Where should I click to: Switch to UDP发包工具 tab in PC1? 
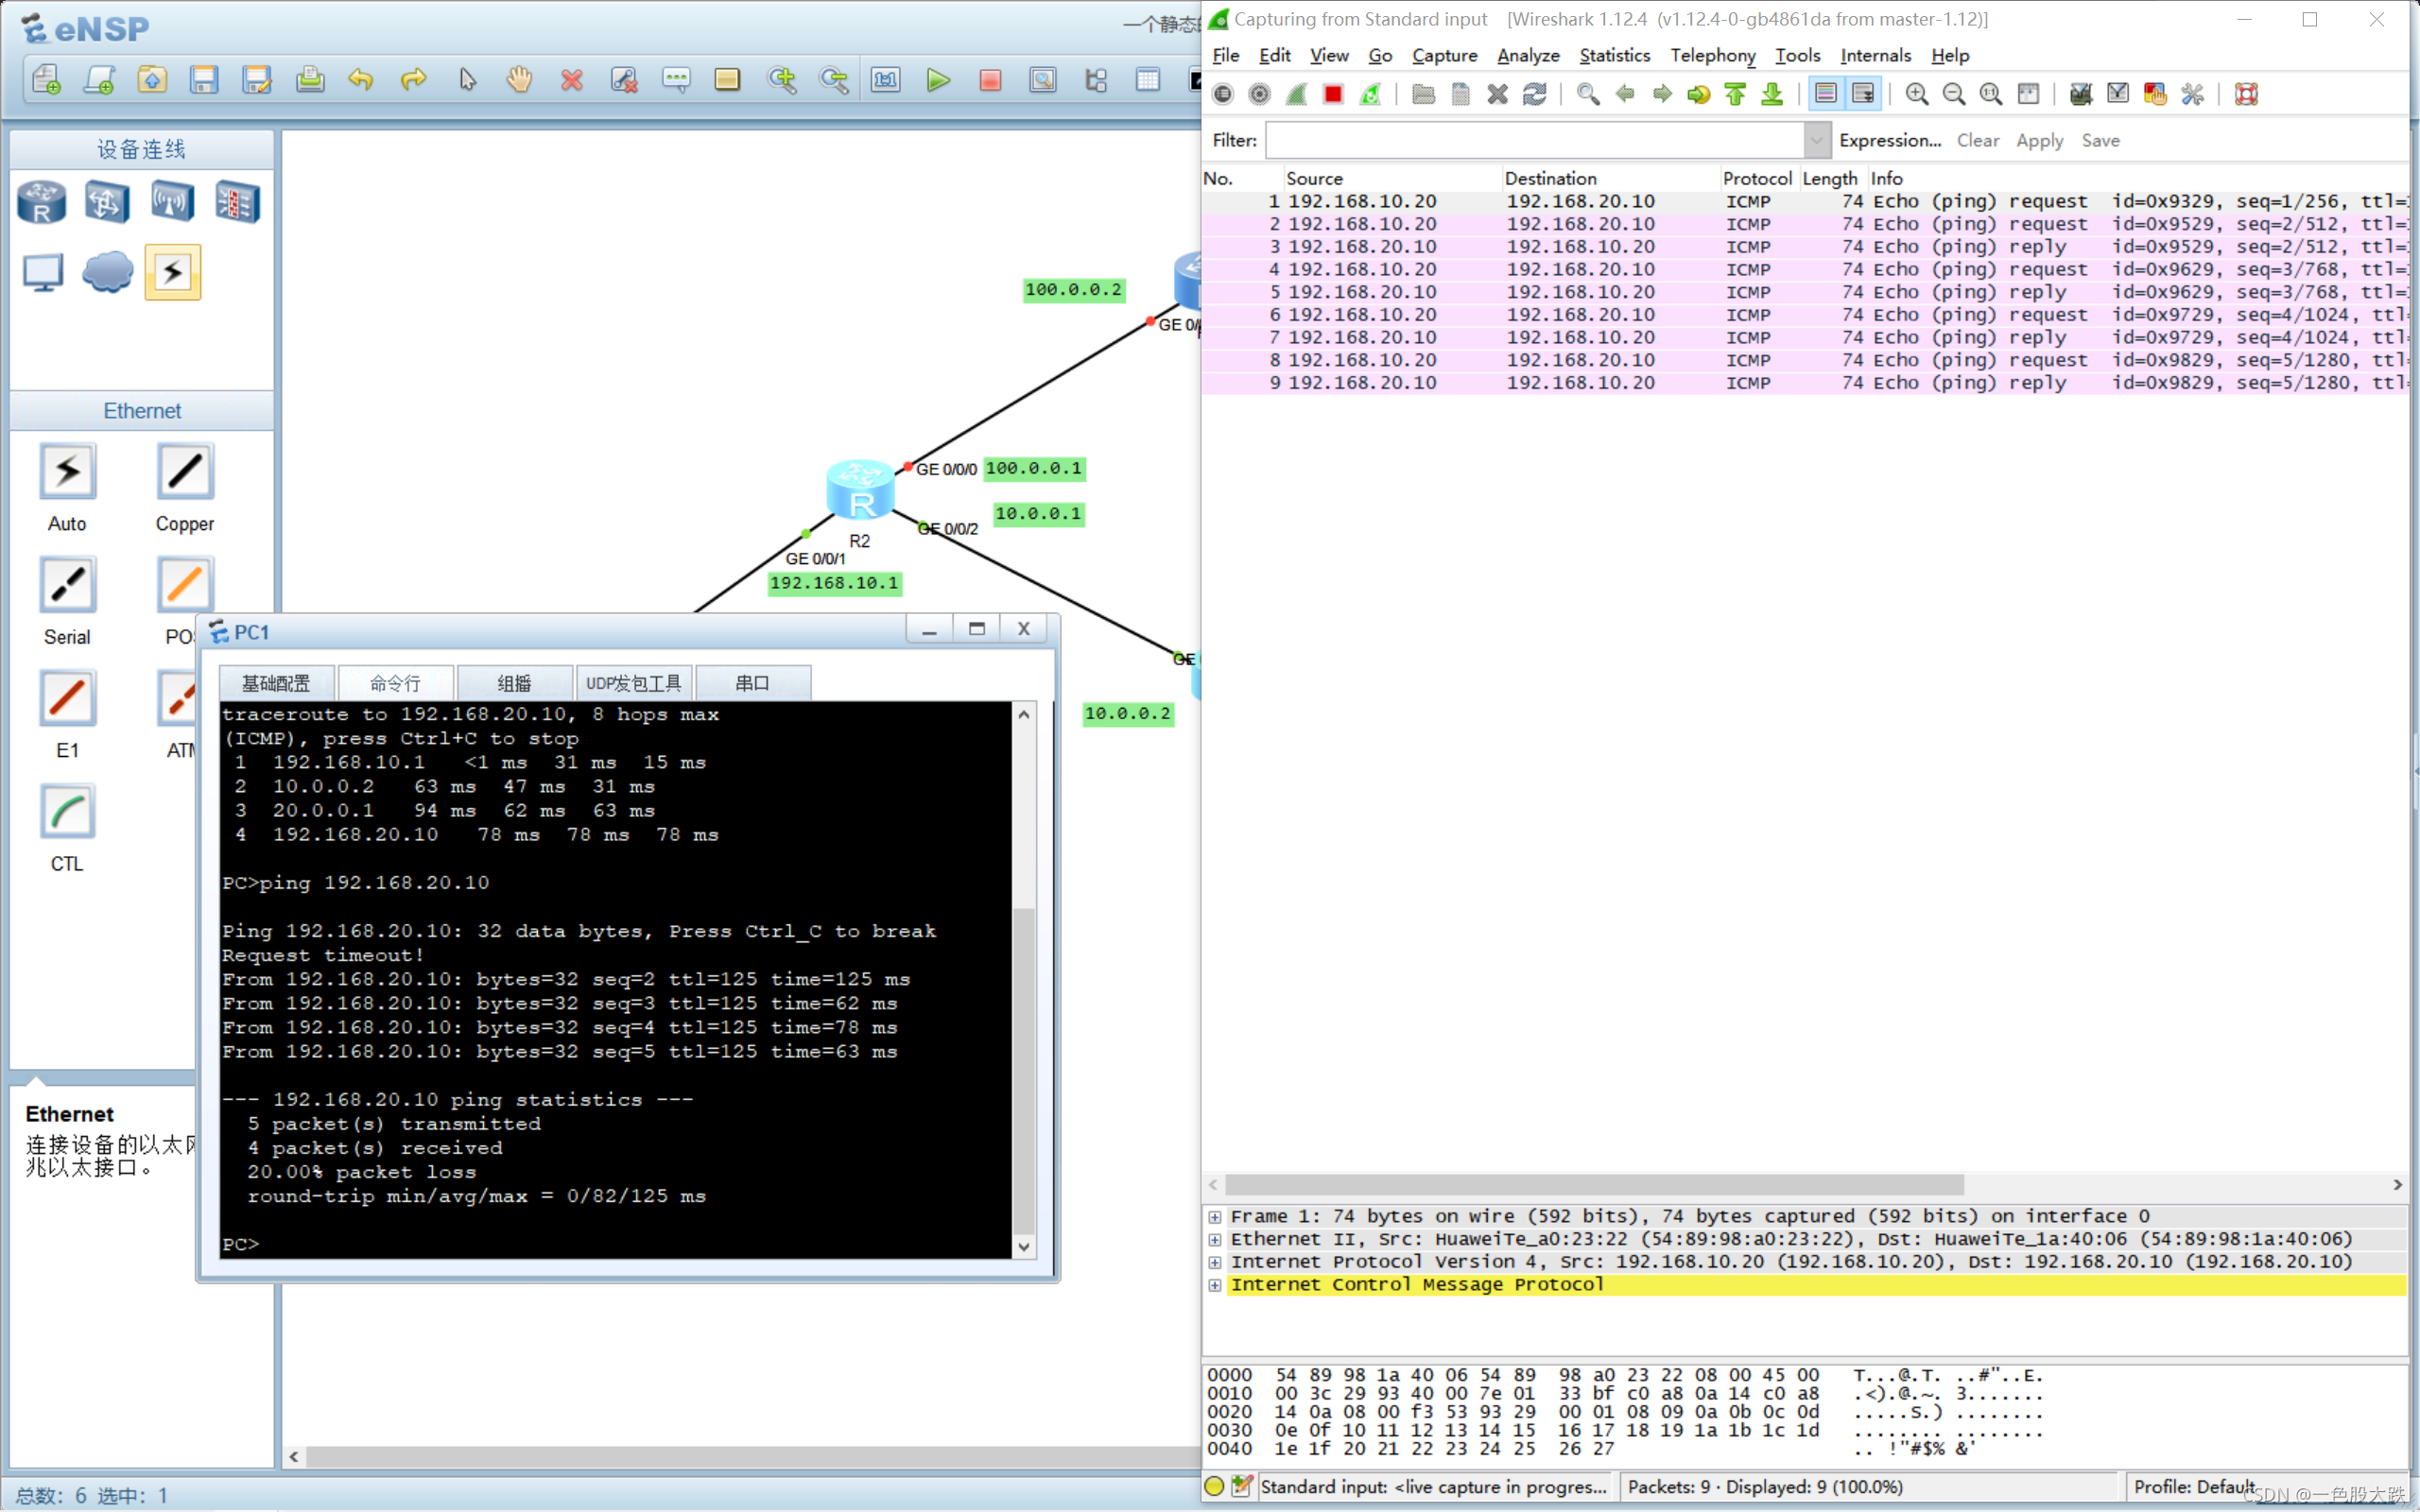(x=633, y=683)
